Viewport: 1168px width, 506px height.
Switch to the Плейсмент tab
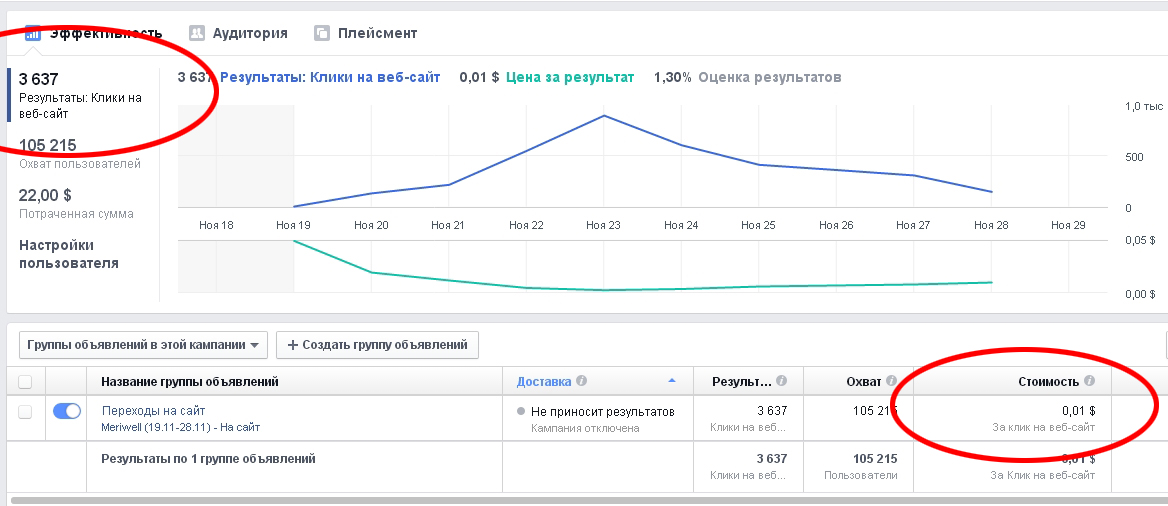click(x=377, y=33)
